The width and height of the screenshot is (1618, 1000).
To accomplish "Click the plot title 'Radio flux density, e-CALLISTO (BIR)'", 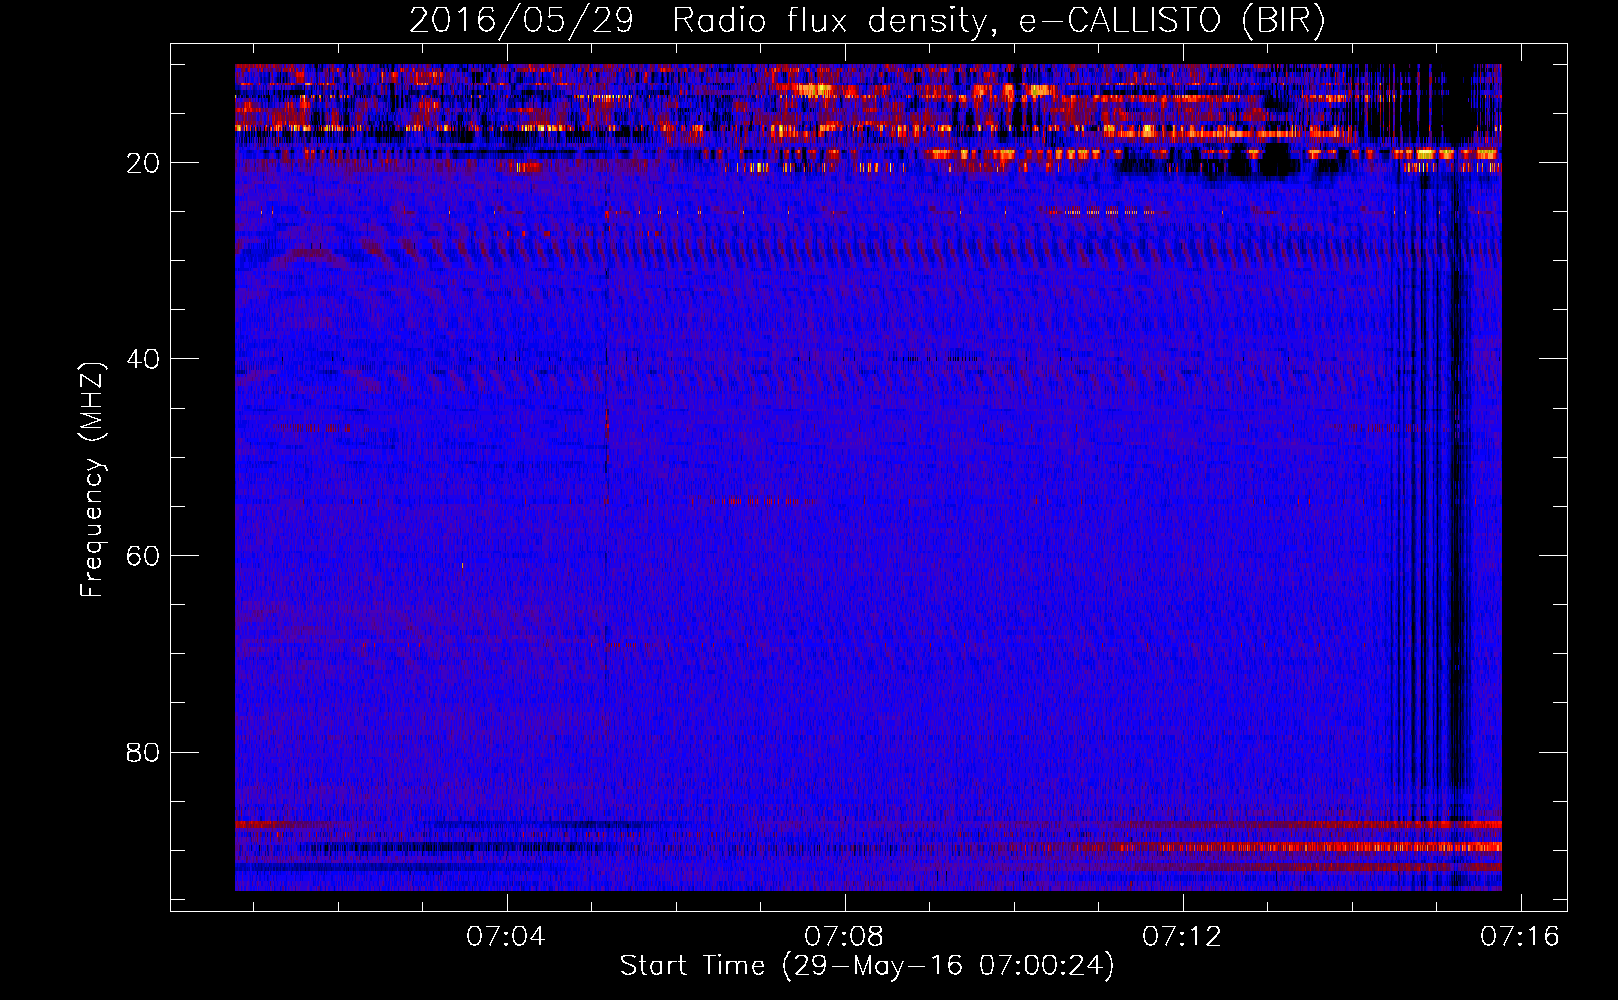I will coord(998,21).
